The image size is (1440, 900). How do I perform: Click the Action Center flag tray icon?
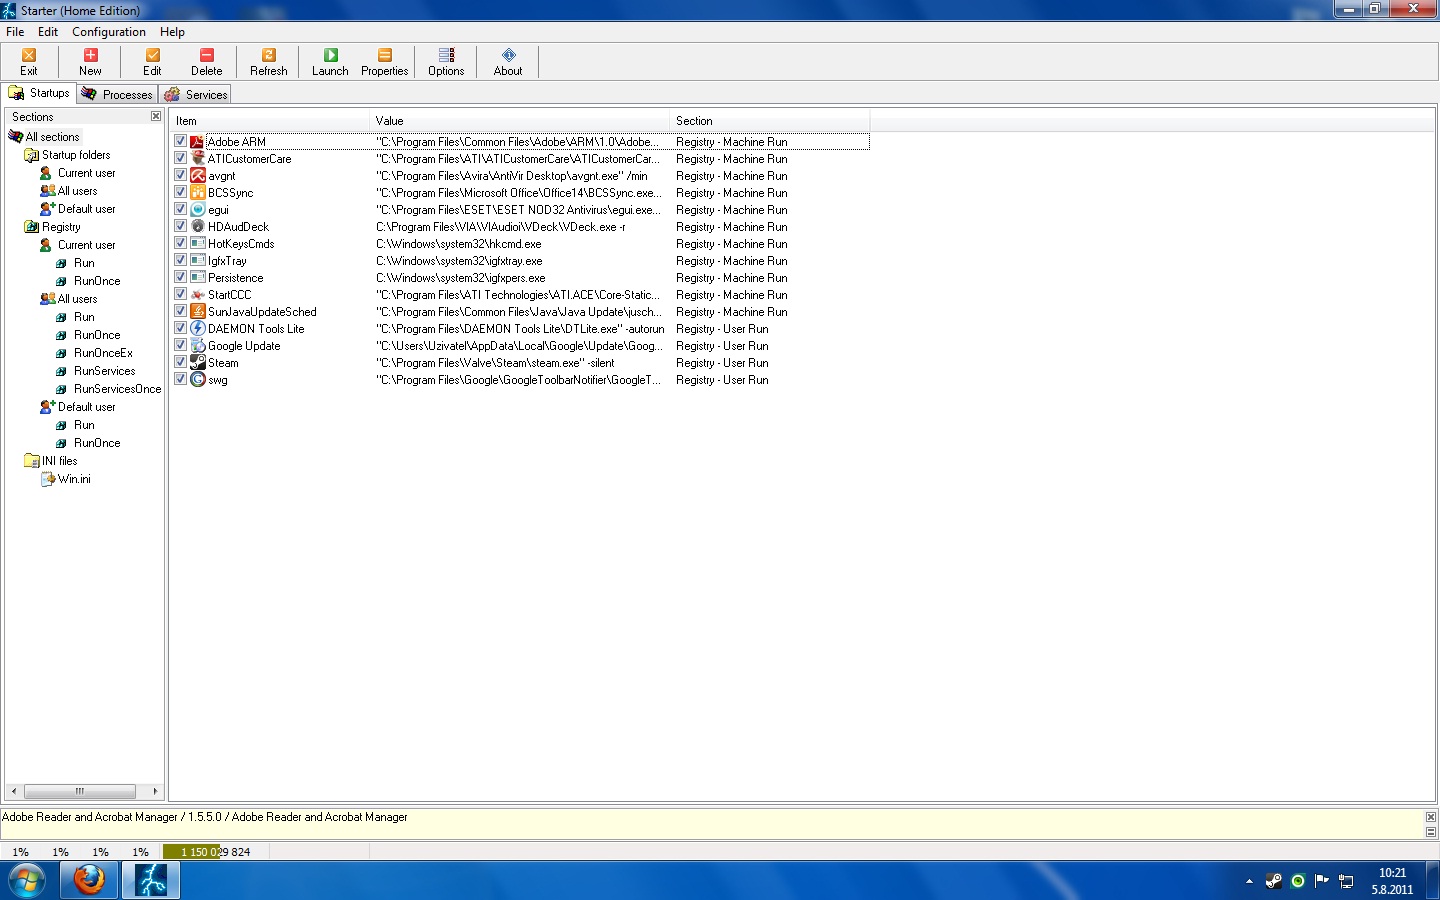point(1322,881)
